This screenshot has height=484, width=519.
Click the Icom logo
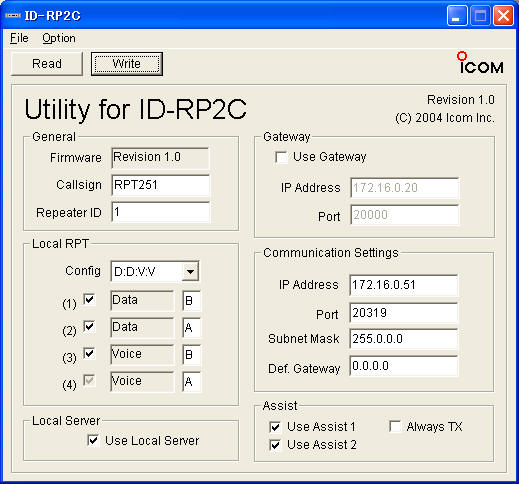[481, 63]
